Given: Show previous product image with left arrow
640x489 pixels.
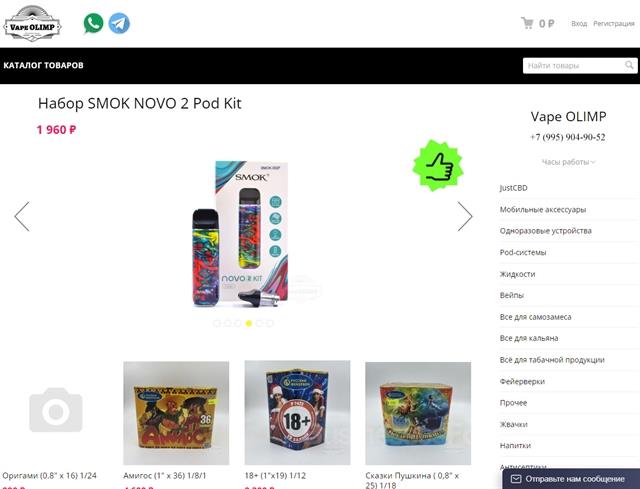Looking at the screenshot, I should click(22, 216).
